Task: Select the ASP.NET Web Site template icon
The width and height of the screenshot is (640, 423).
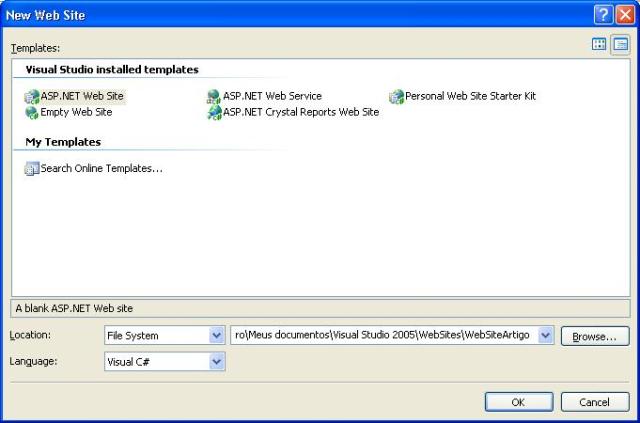Action: coord(31,97)
